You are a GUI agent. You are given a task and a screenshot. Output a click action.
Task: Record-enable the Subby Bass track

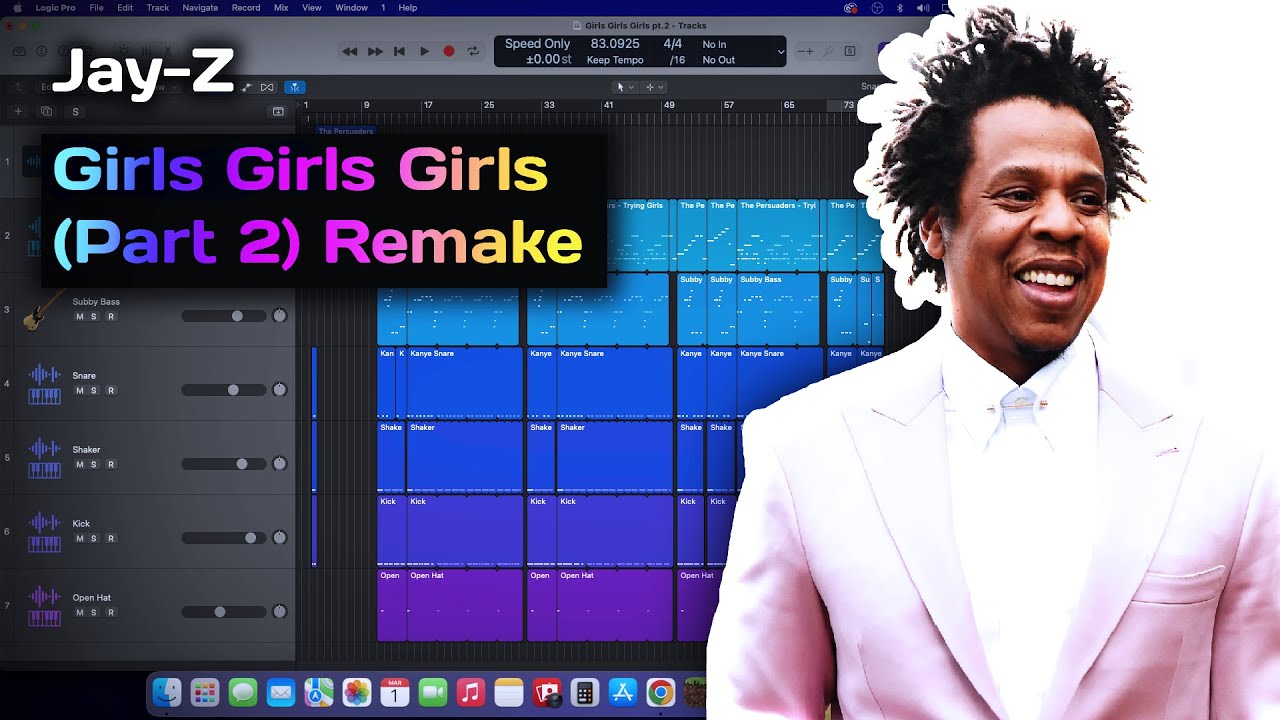tap(110, 317)
